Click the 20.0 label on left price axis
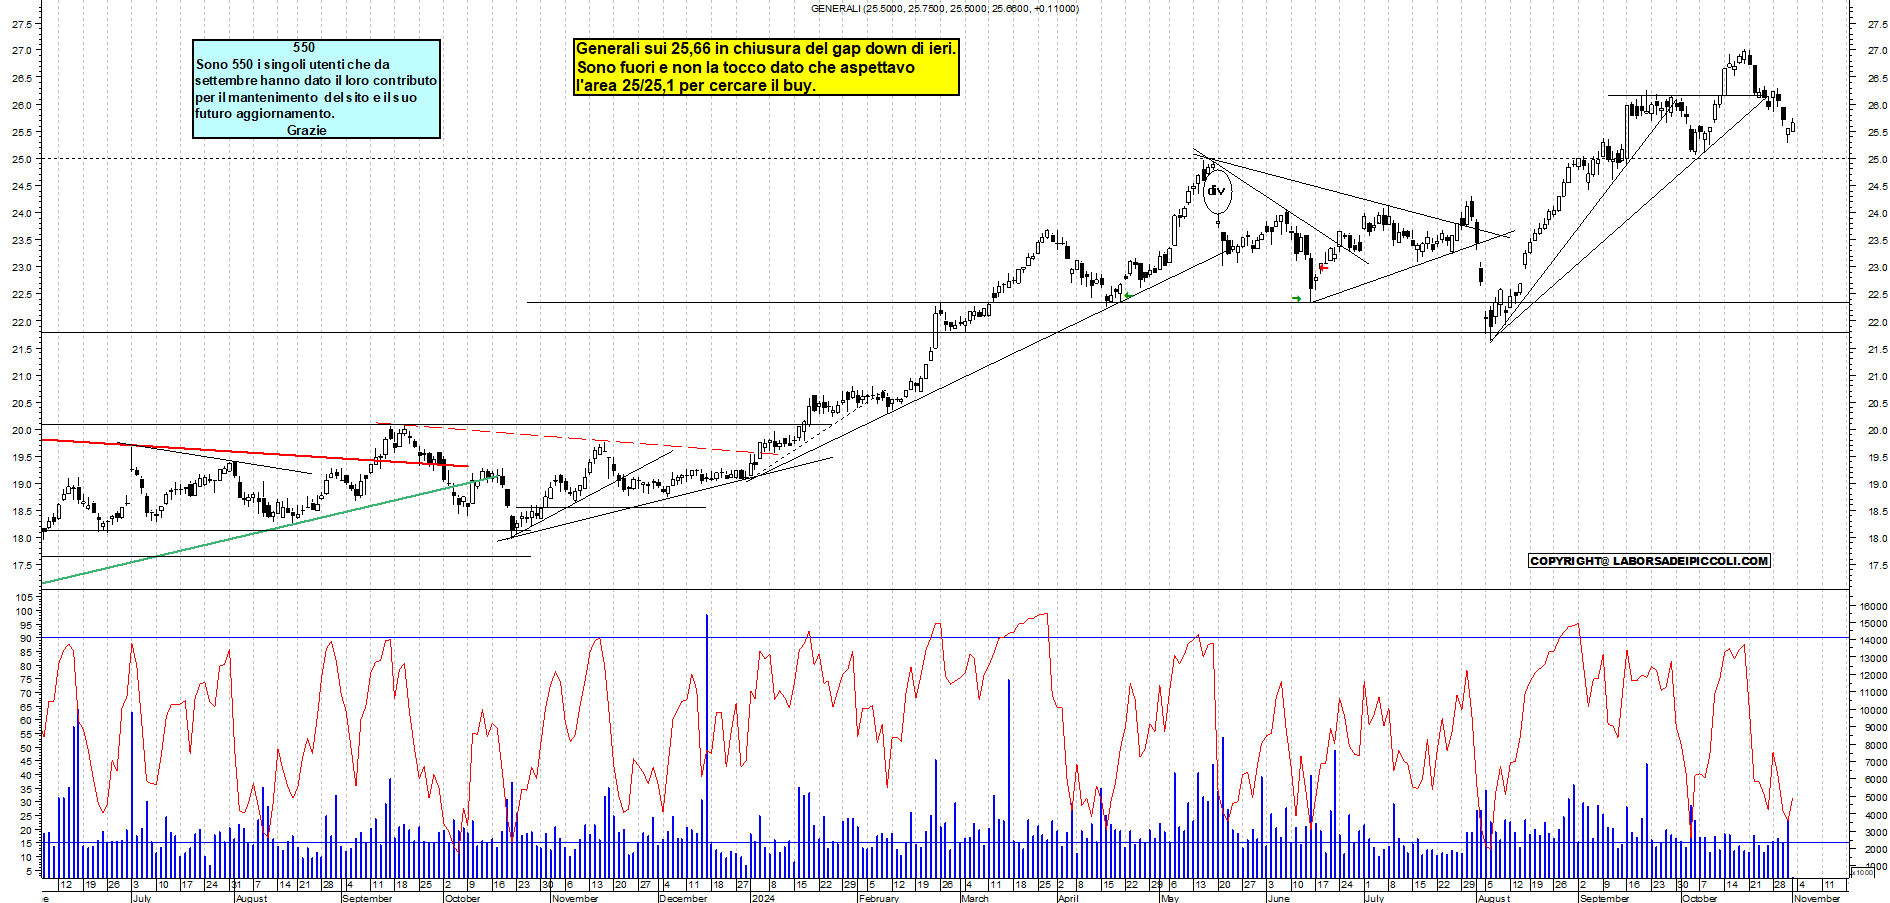Viewport: 1890px width, 903px height. 22,430
